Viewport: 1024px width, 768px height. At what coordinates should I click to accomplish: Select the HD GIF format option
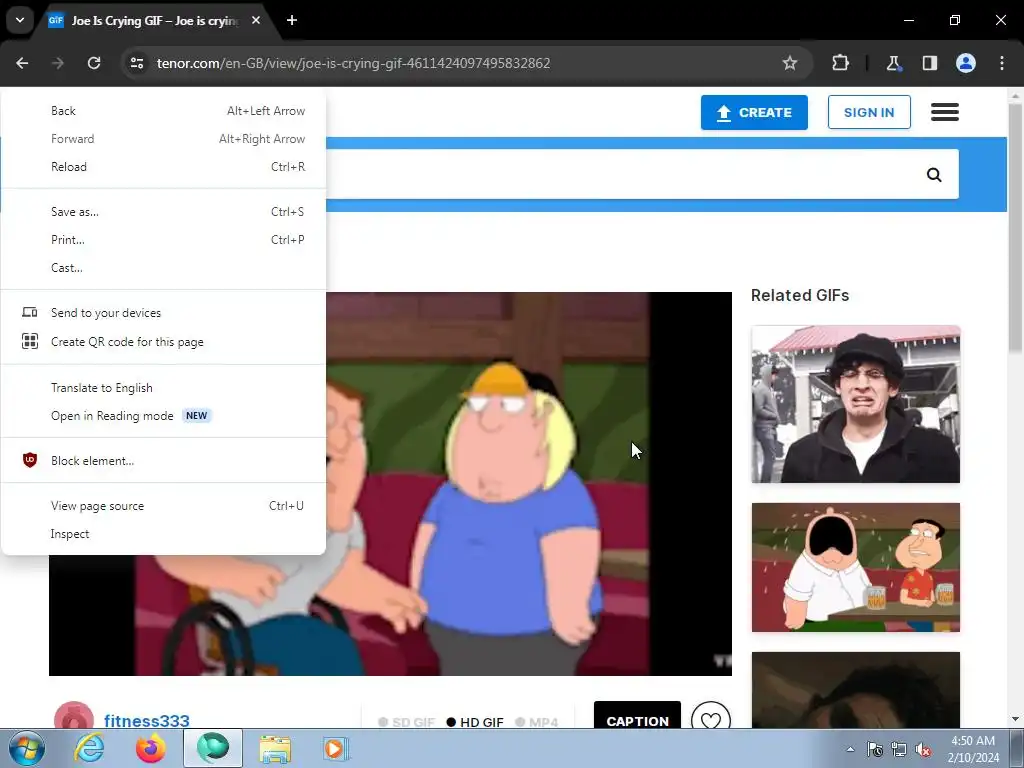(475, 722)
